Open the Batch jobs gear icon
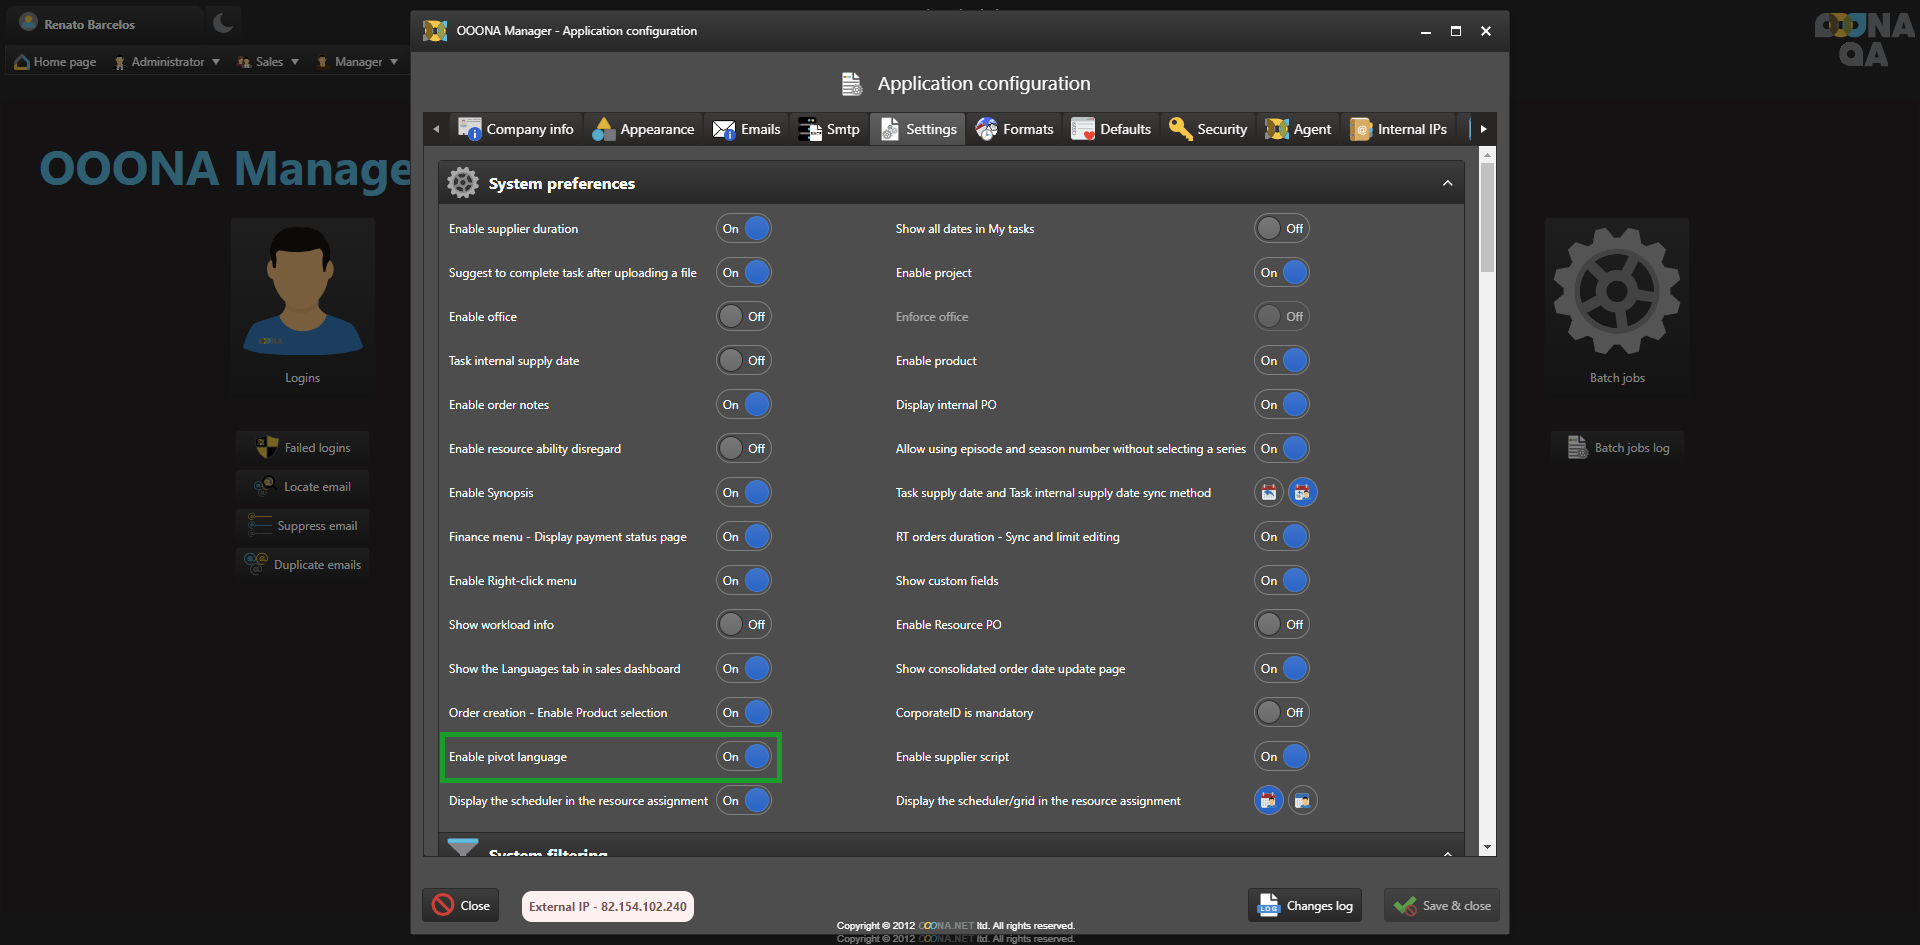The width and height of the screenshot is (1920, 945). 1616,292
